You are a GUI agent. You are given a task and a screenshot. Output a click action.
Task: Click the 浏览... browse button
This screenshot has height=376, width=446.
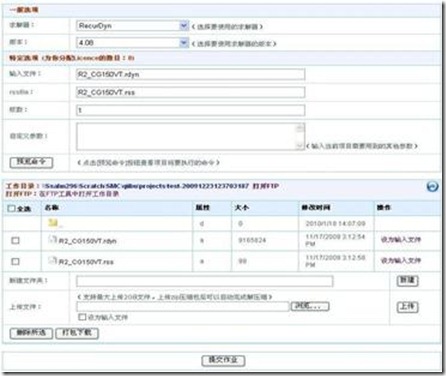(x=310, y=306)
